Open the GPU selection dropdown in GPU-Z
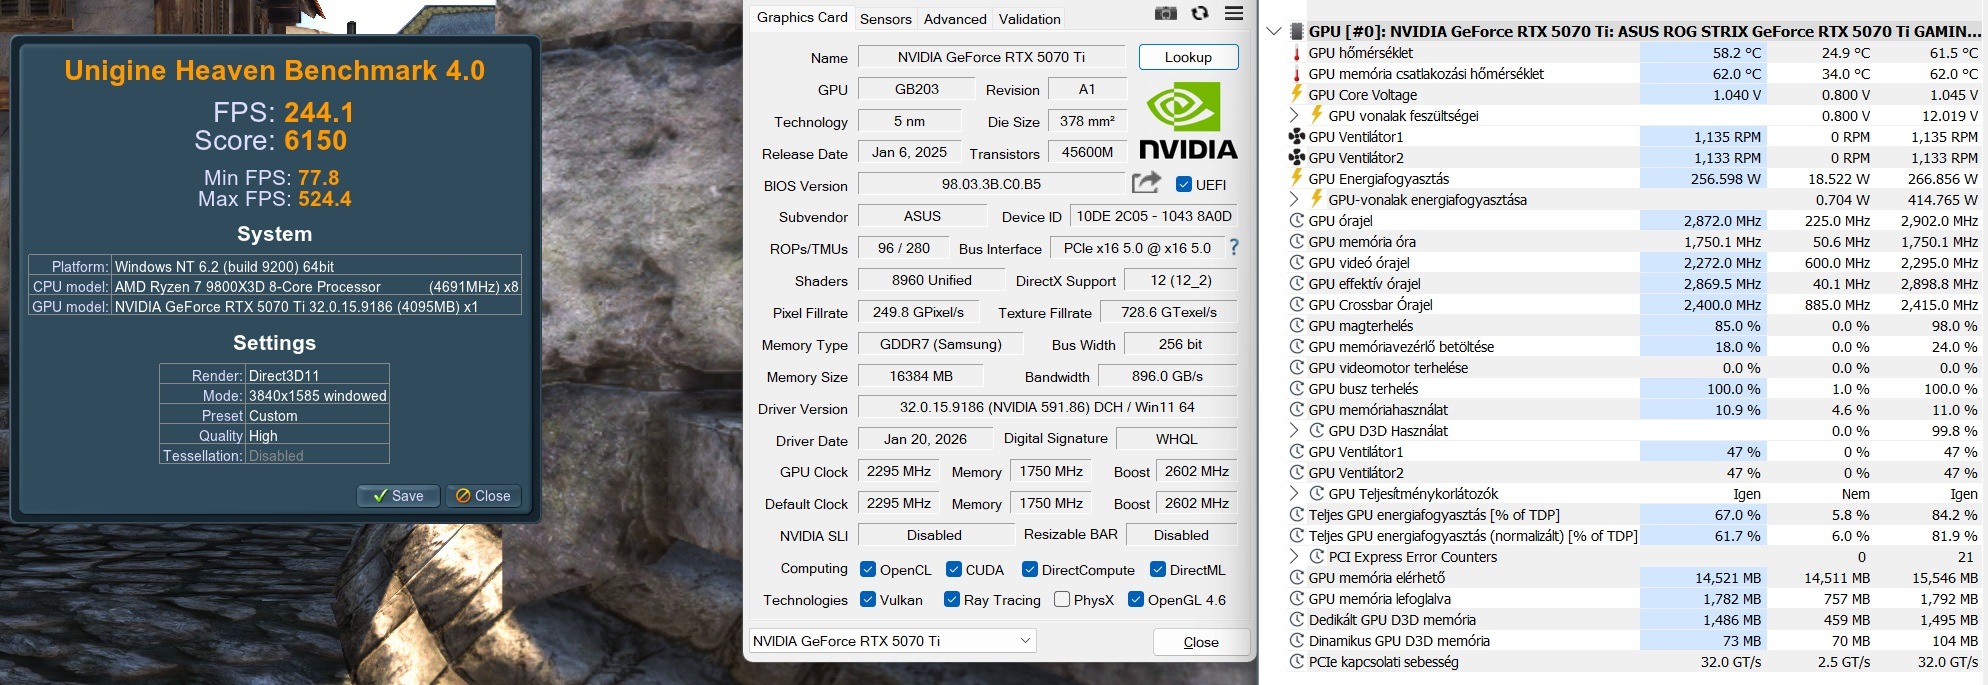The height and width of the screenshot is (685, 1988). point(892,641)
